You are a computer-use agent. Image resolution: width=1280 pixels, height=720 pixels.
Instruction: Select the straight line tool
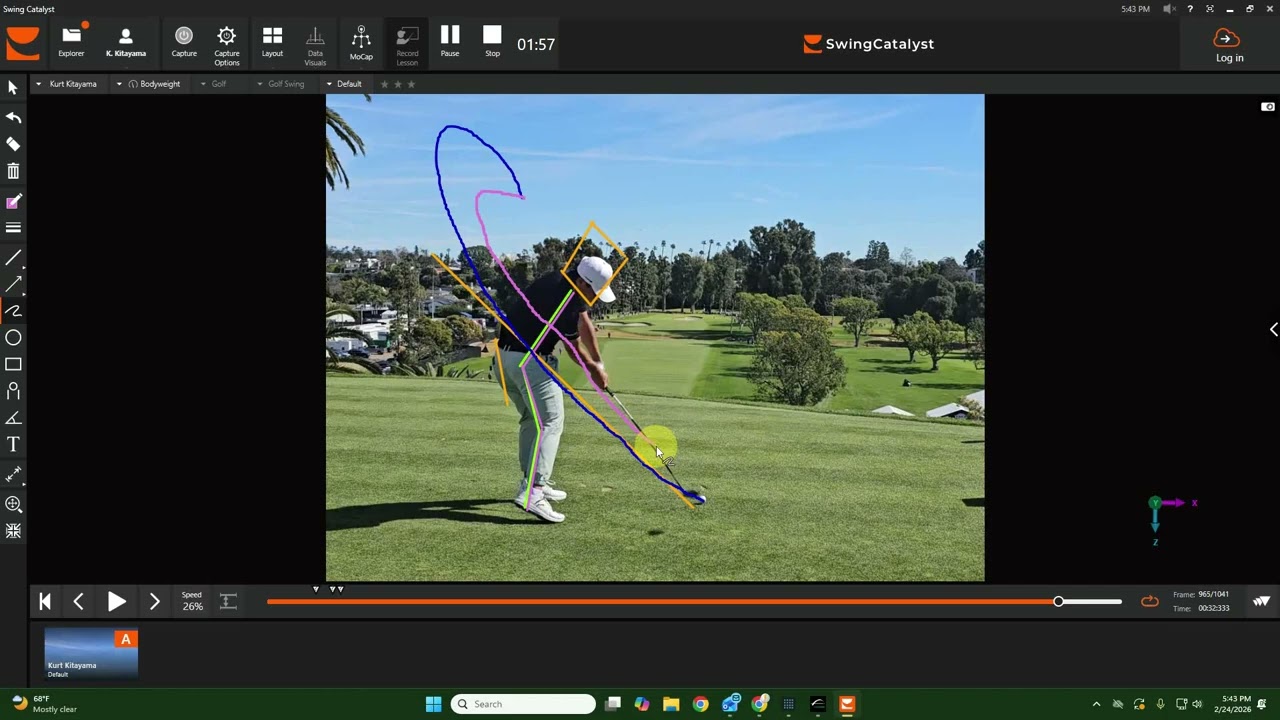click(13, 258)
